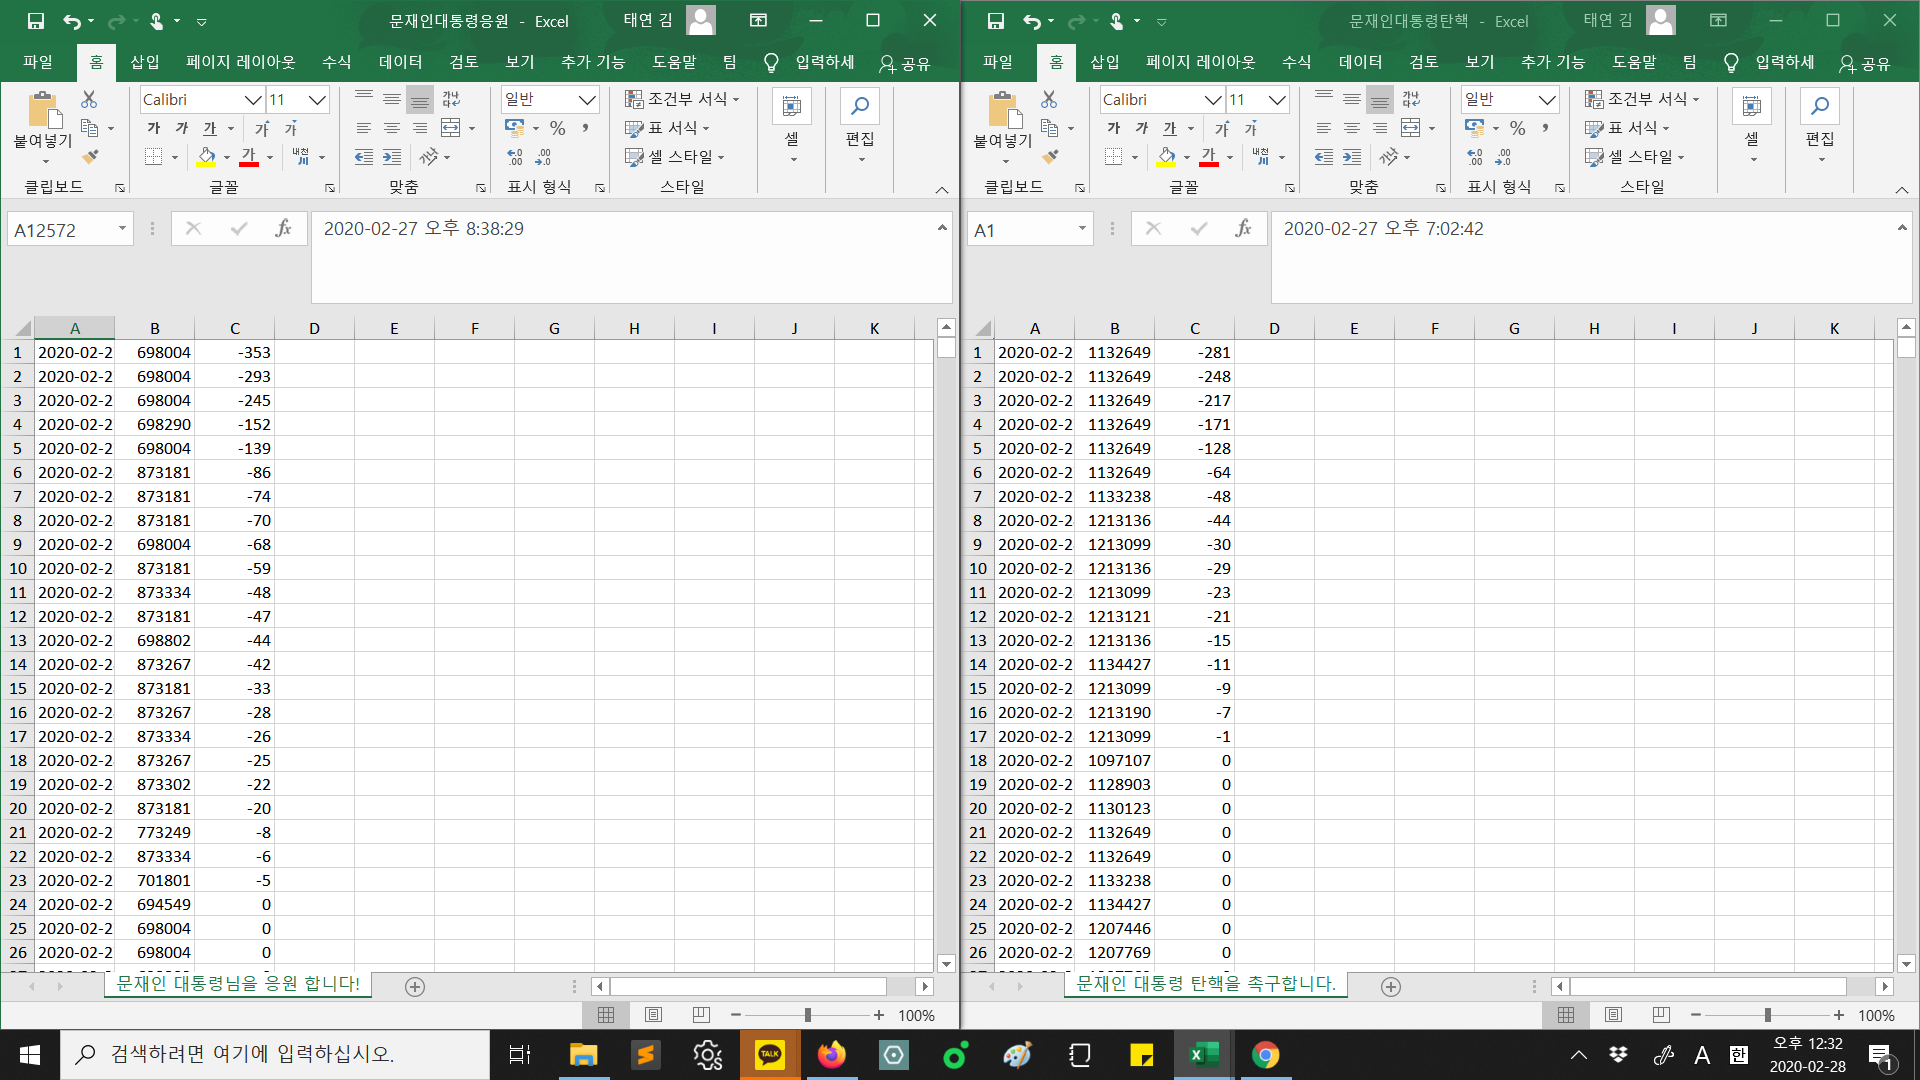The image size is (1920, 1080).
Task: Click Format Painter brush in left window
Action: pyautogui.click(x=90, y=157)
